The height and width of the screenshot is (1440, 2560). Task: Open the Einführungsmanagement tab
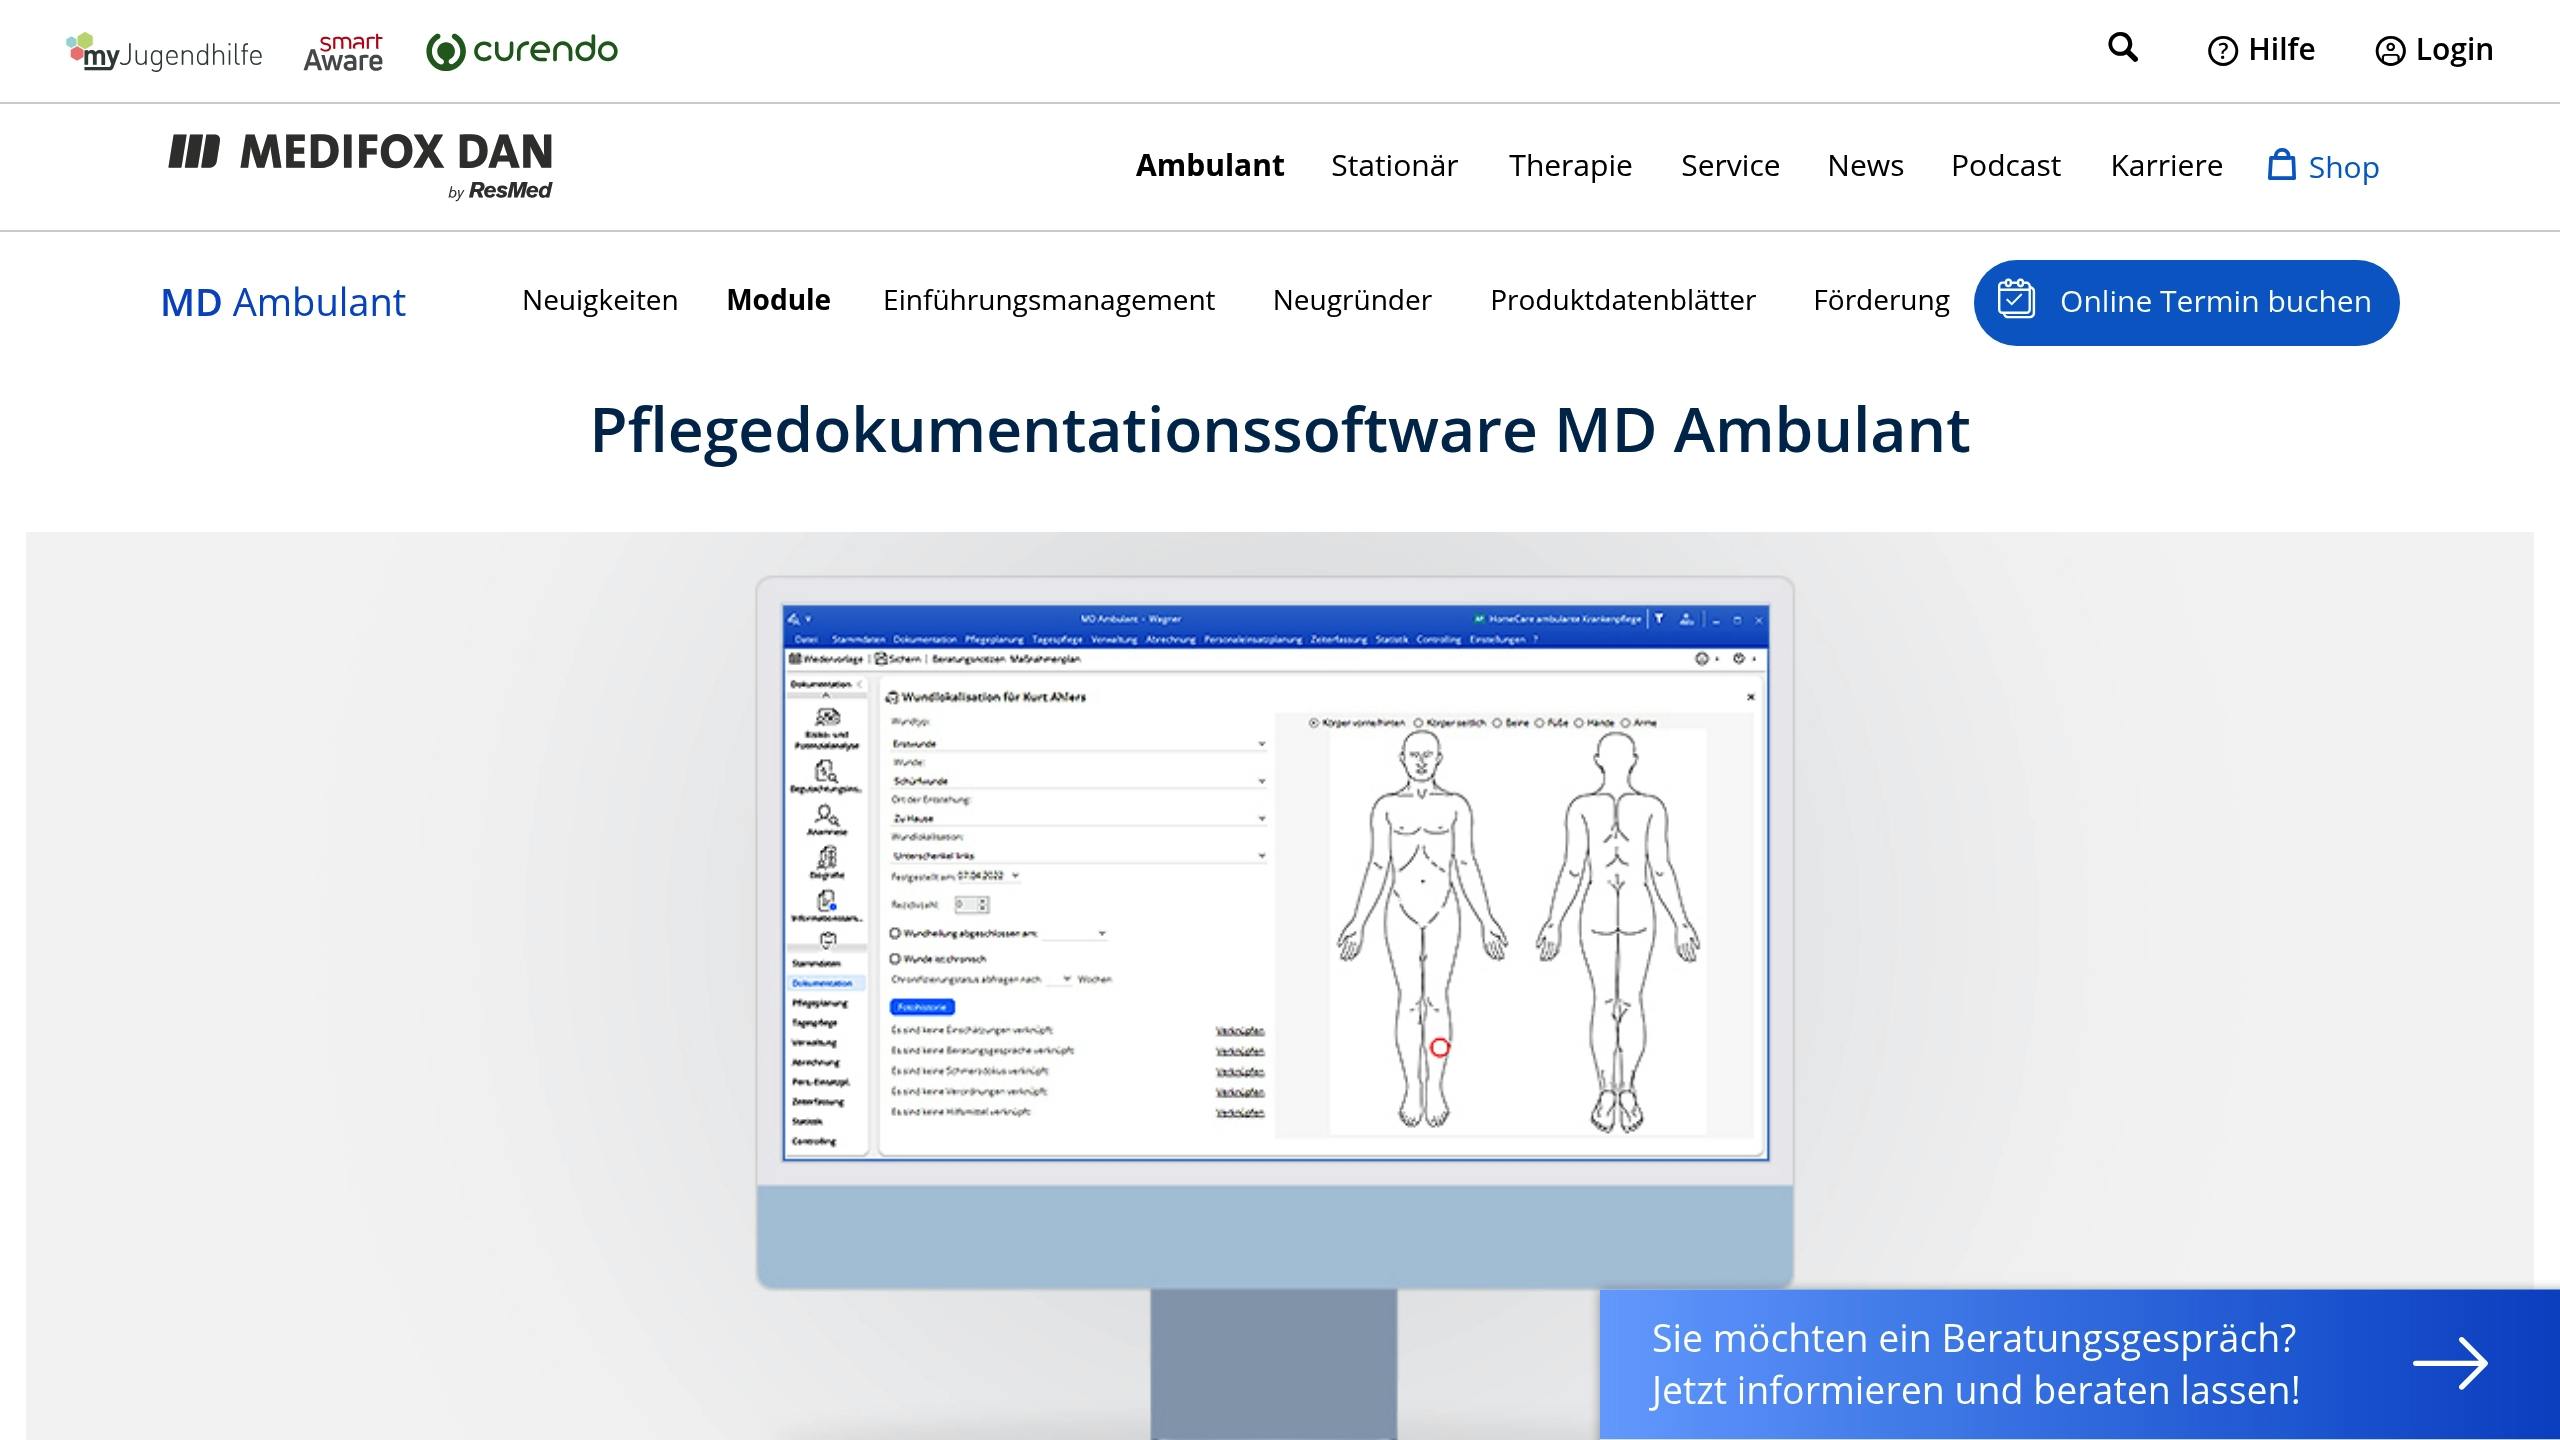1048,300
